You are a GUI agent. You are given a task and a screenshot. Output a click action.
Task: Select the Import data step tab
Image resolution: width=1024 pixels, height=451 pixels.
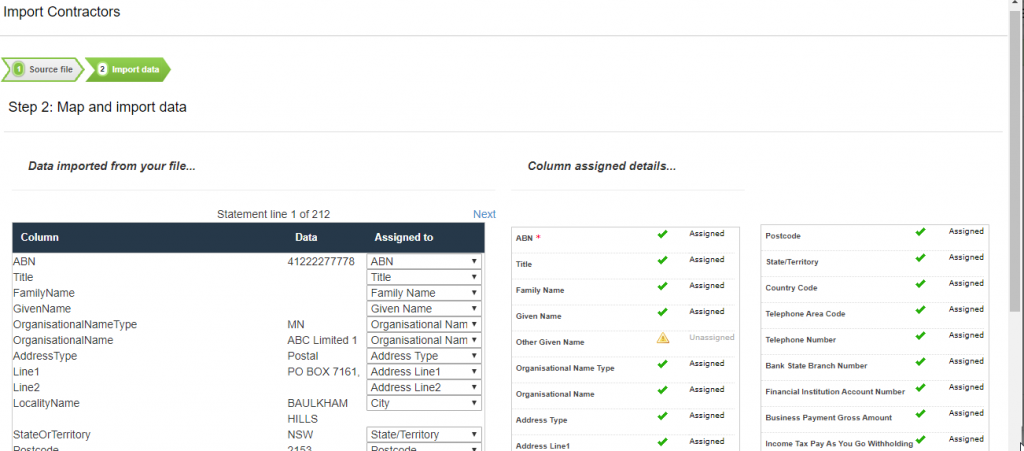coord(129,69)
